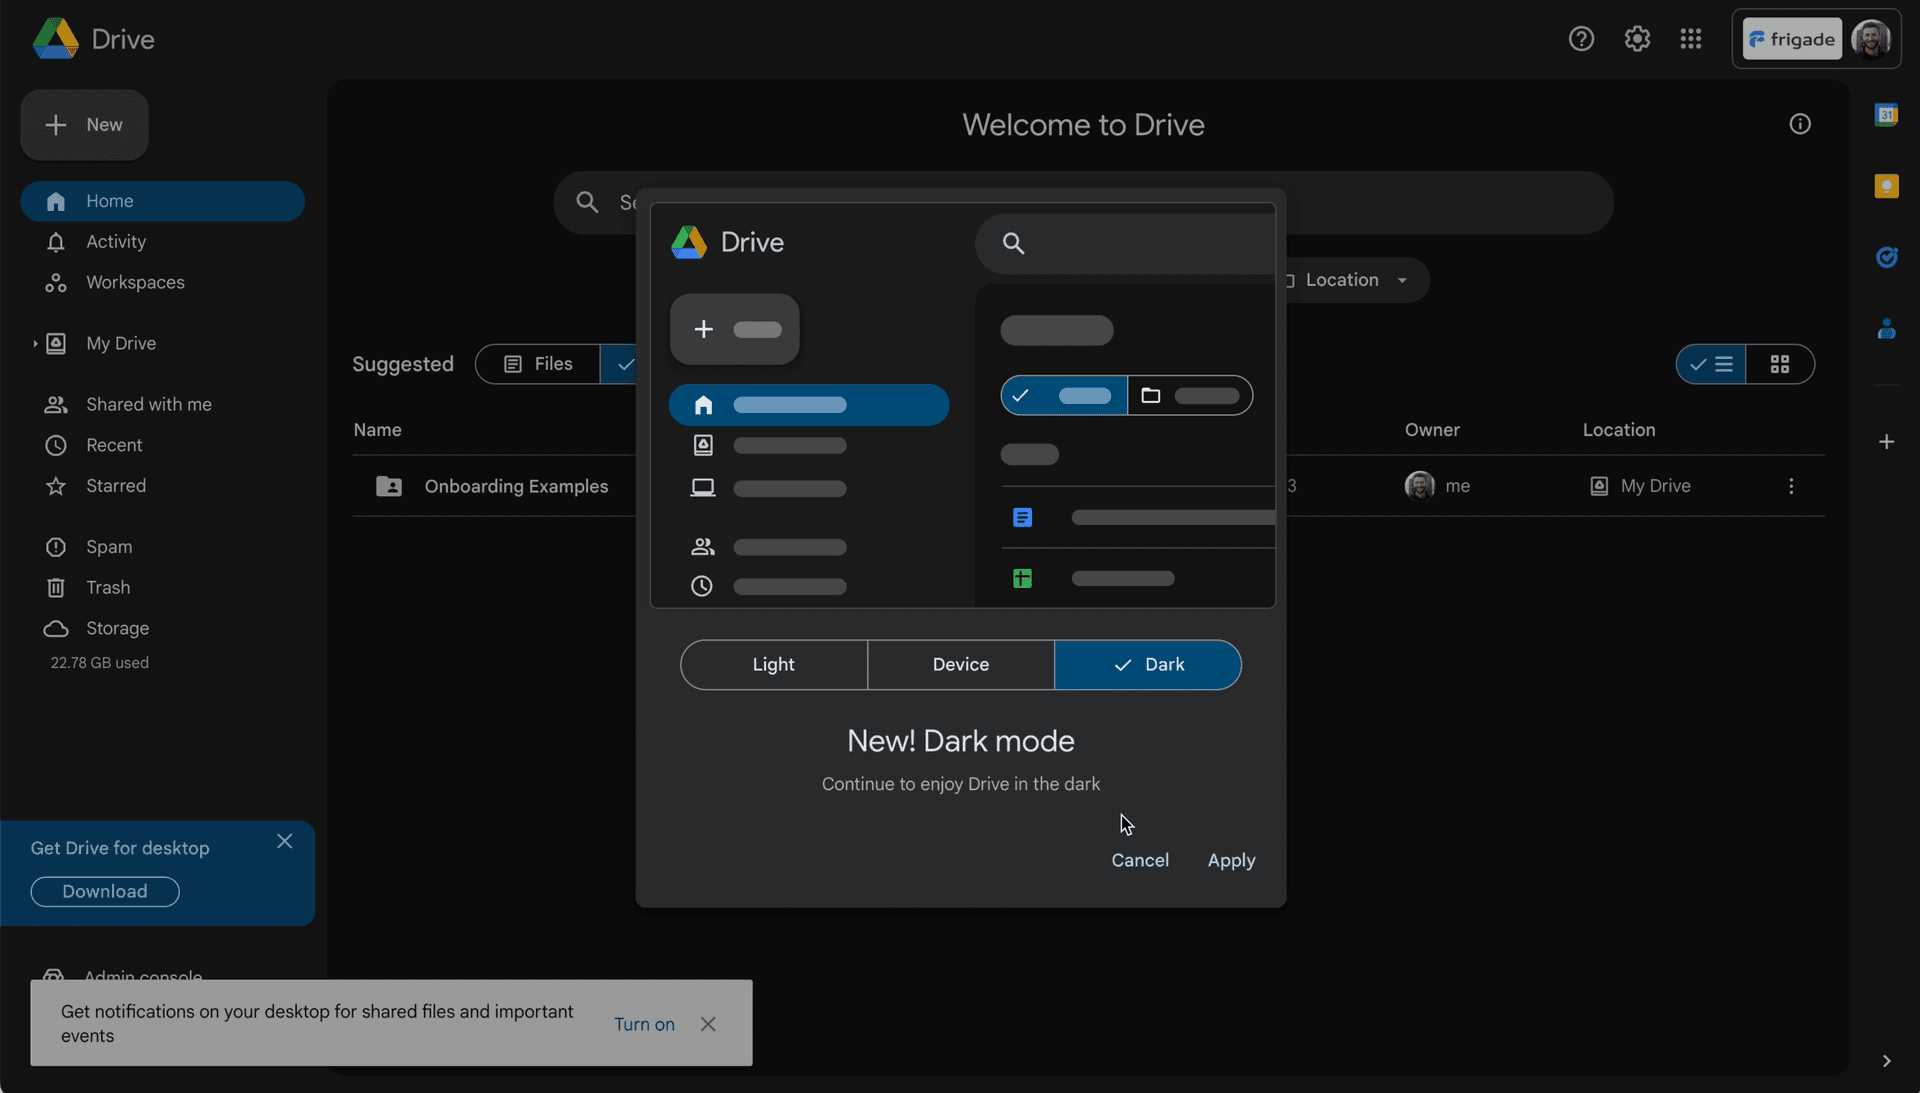The image size is (1920, 1093).
Task: Open the Google apps grid icon
Action: point(1691,39)
